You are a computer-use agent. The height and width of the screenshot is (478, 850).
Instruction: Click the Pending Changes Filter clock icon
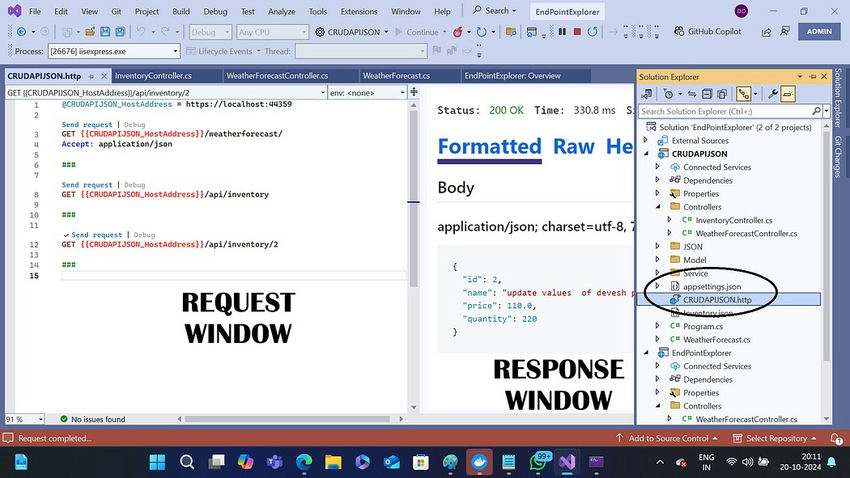point(668,94)
